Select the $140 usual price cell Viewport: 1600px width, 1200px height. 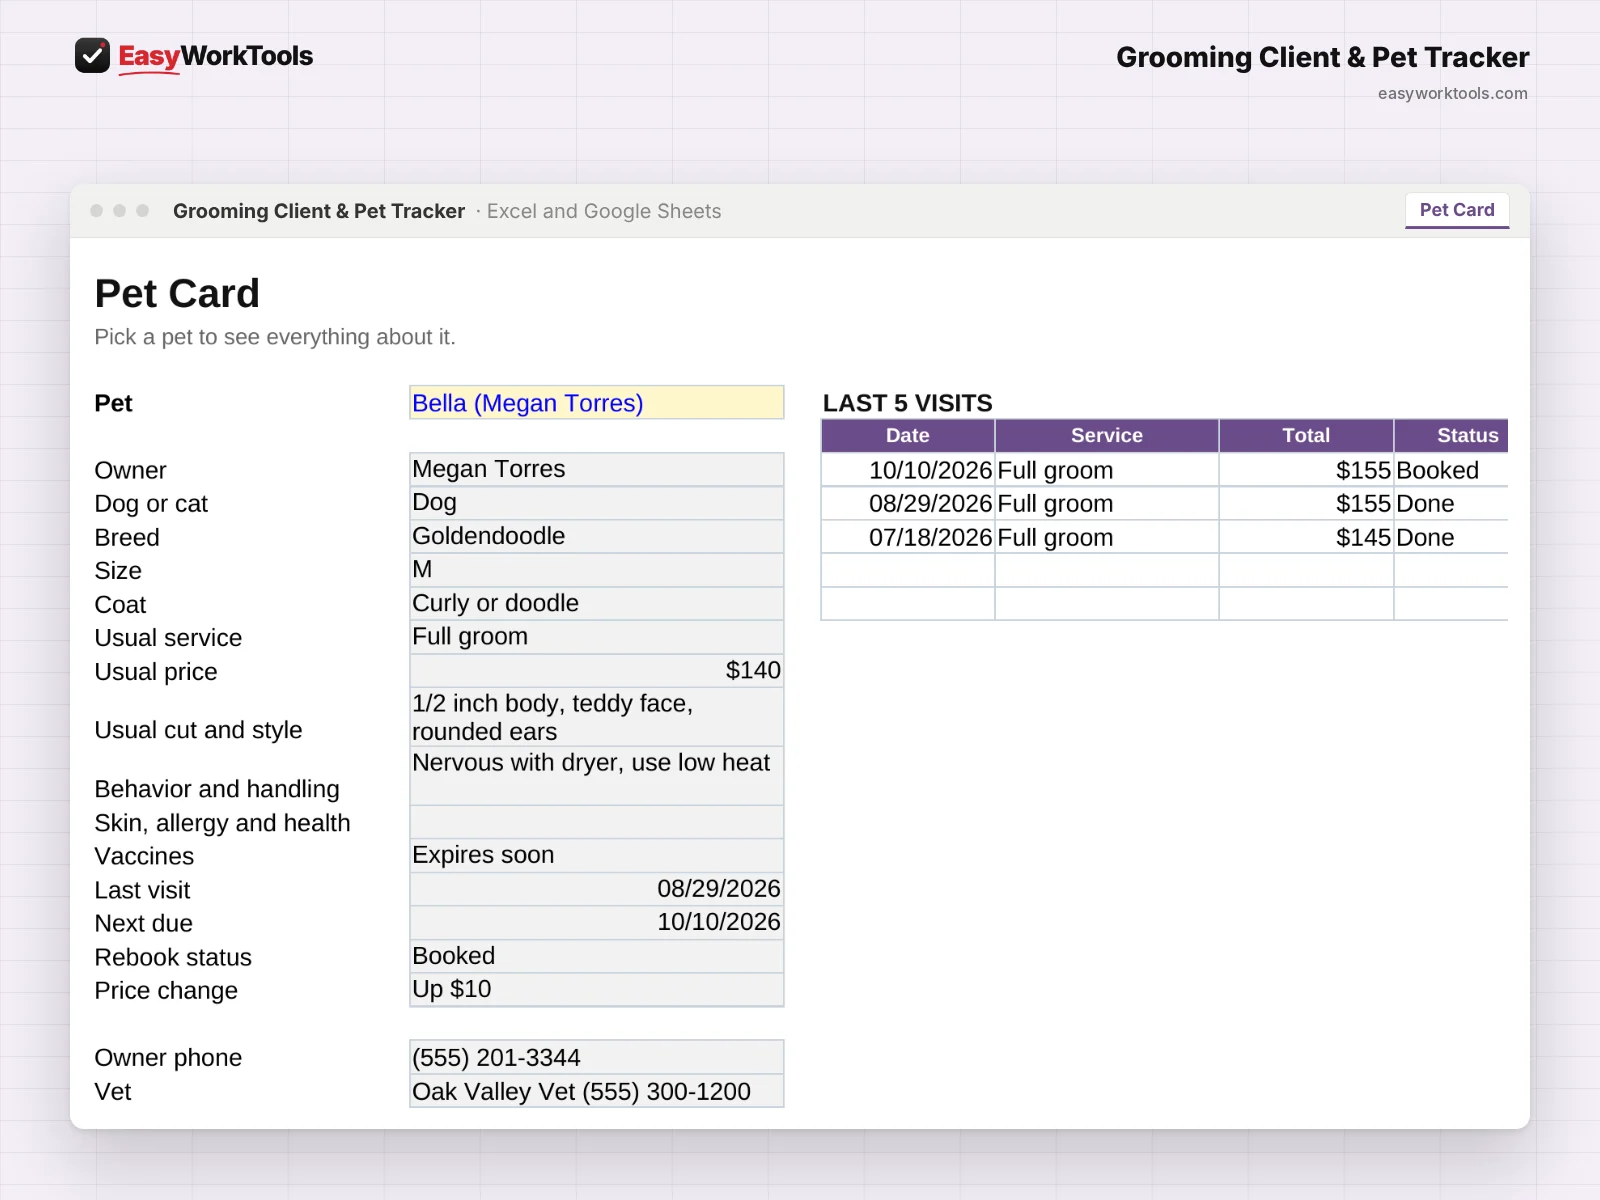[597, 670]
